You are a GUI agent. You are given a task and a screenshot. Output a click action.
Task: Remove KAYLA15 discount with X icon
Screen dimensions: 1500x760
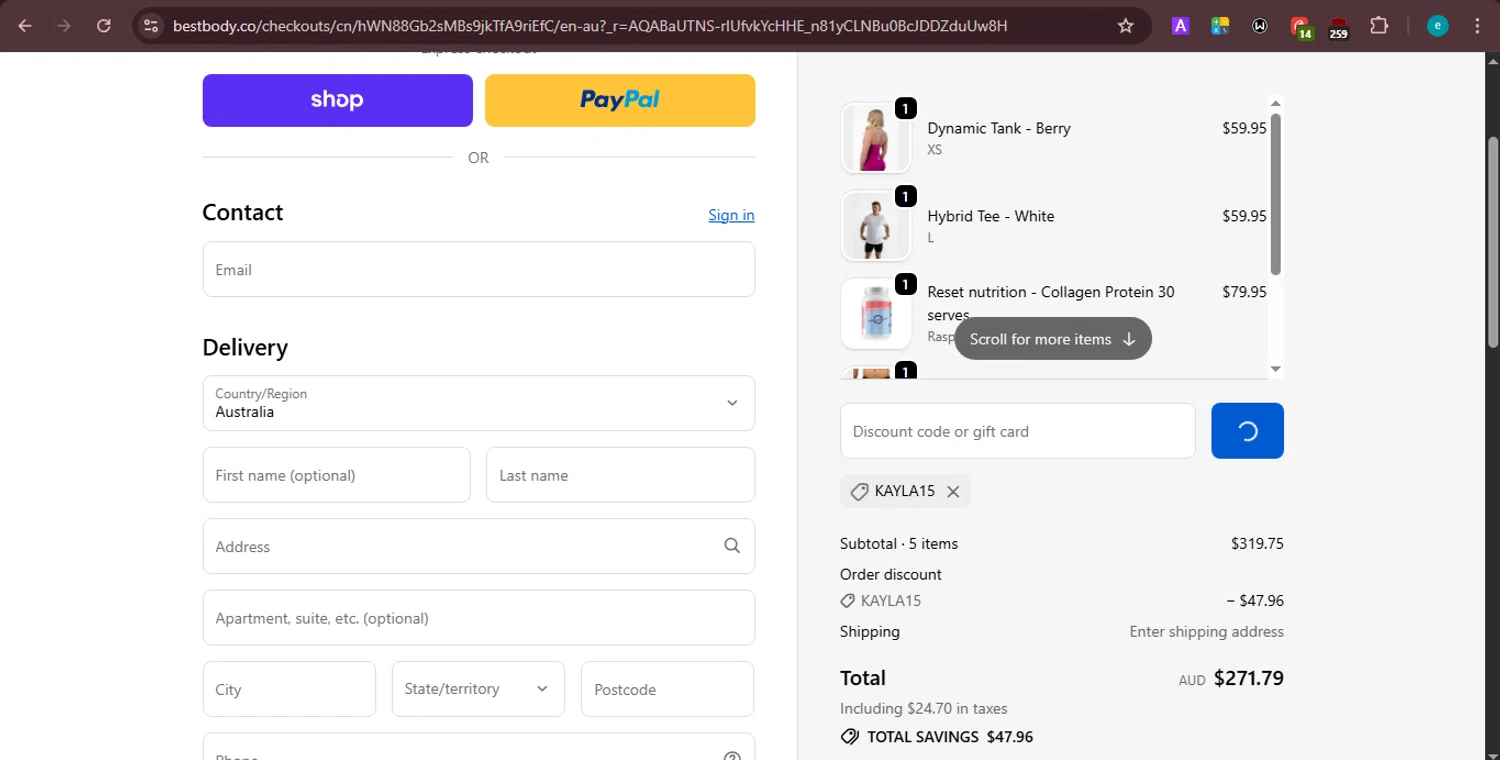953,491
